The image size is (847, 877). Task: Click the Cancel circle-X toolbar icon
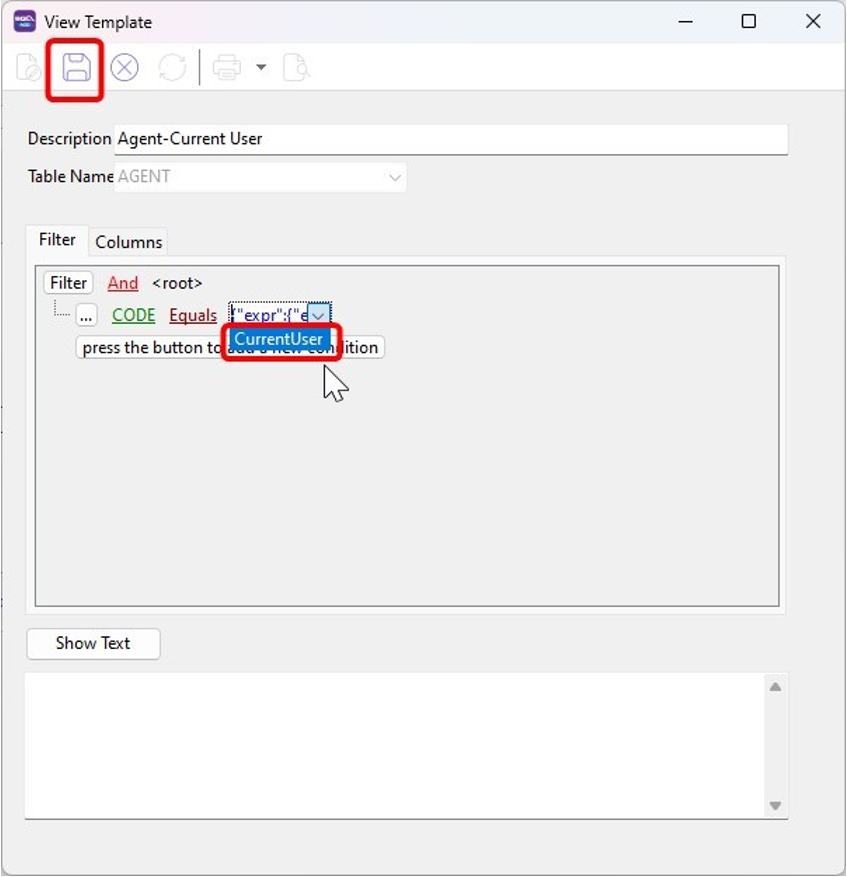(x=124, y=68)
